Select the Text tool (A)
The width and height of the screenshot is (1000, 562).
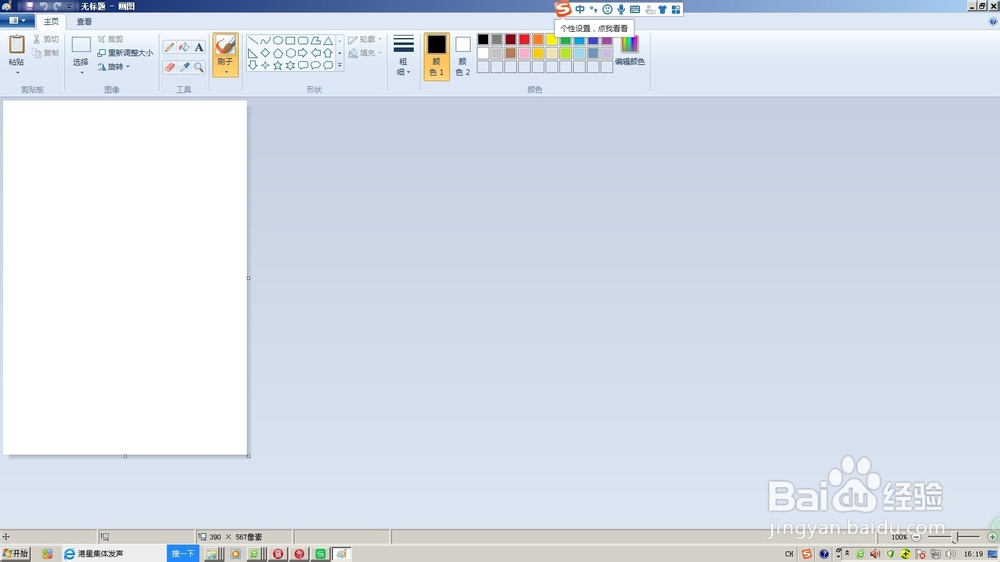click(x=199, y=47)
